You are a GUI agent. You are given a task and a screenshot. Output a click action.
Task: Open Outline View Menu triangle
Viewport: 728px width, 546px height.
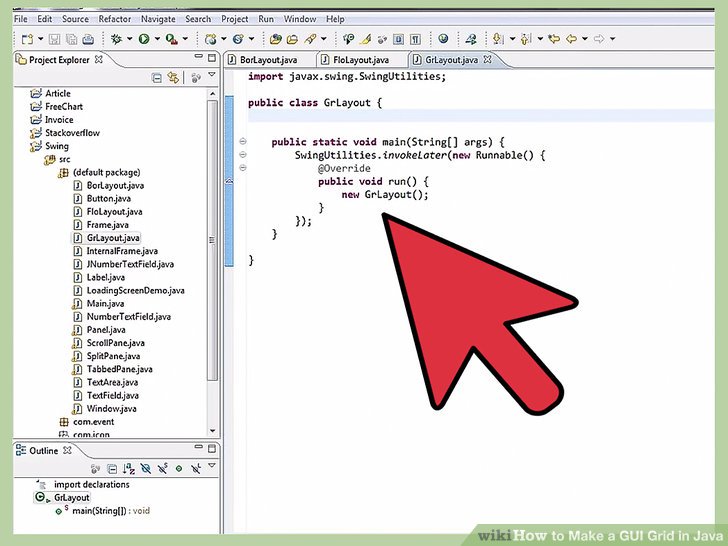[212, 465]
